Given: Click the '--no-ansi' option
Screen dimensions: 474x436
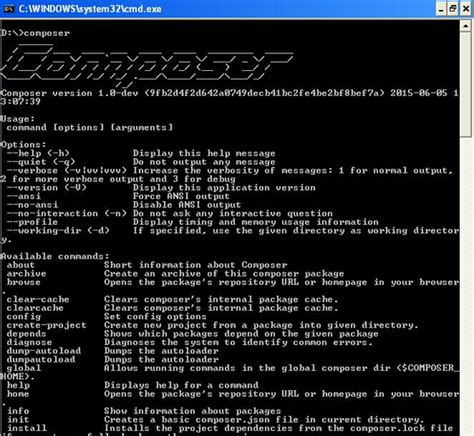Looking at the screenshot, I should 32,205.
